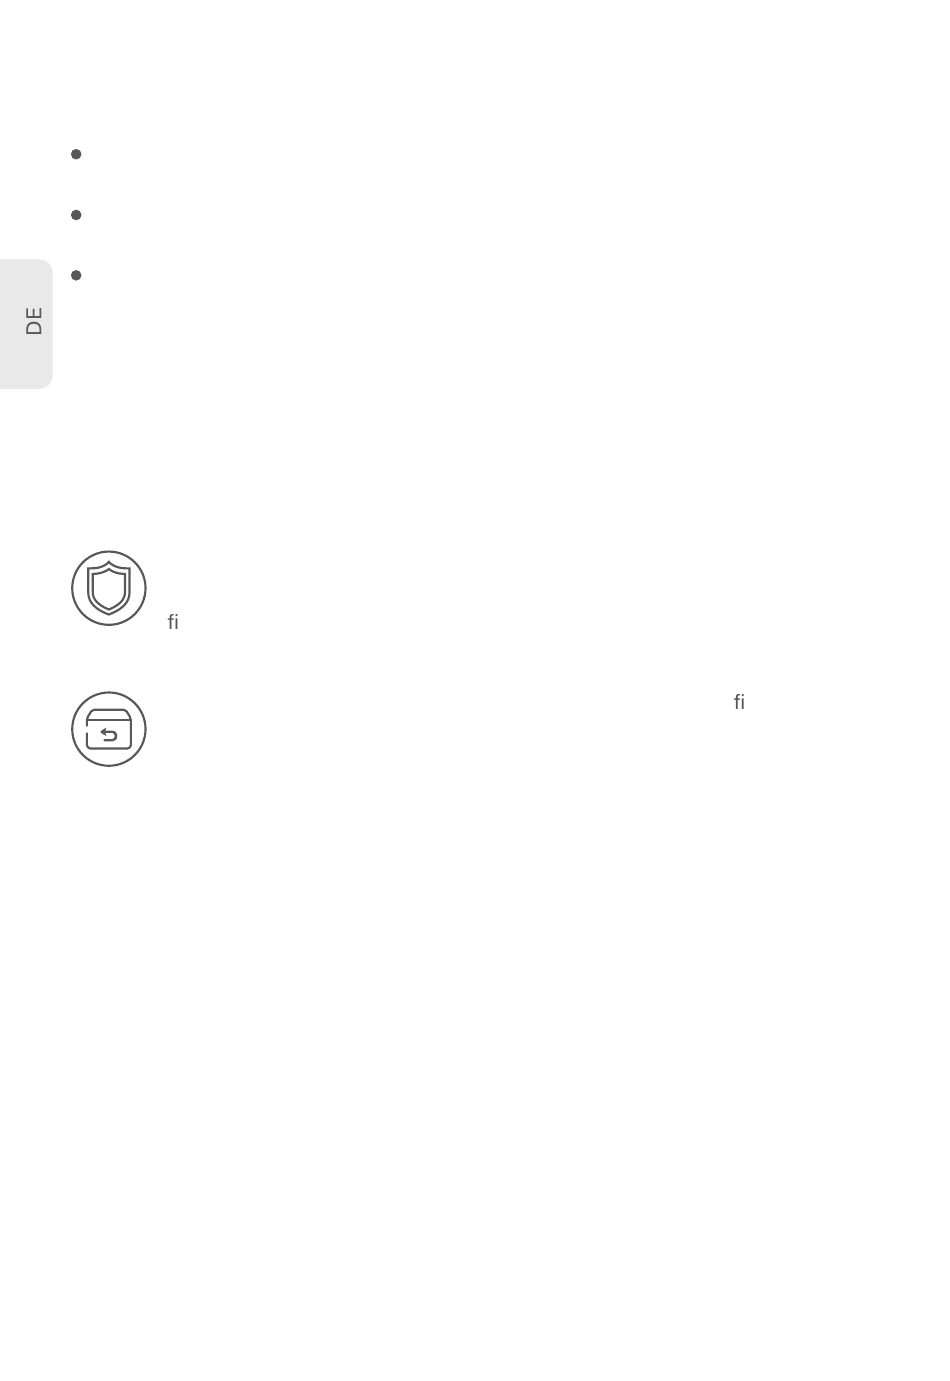Click the third bullet point

click(x=76, y=275)
